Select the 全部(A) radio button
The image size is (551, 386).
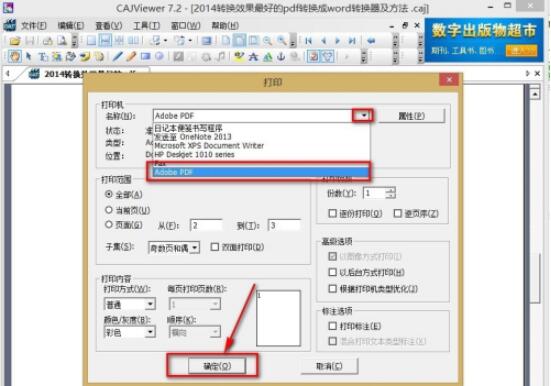(109, 194)
